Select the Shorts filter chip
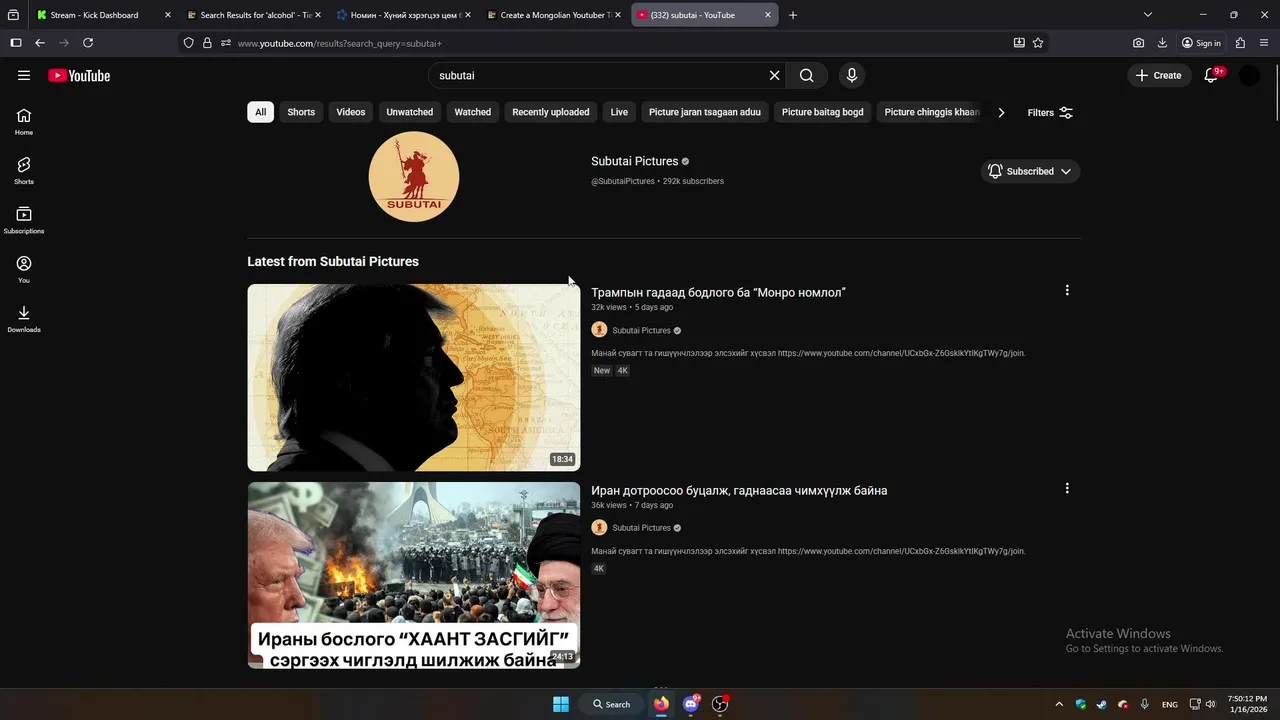The width and height of the screenshot is (1280, 720). [x=301, y=112]
